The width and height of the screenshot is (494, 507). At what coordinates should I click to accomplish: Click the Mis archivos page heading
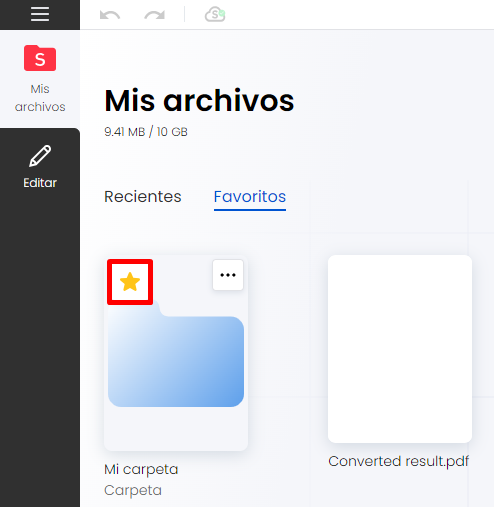(199, 101)
